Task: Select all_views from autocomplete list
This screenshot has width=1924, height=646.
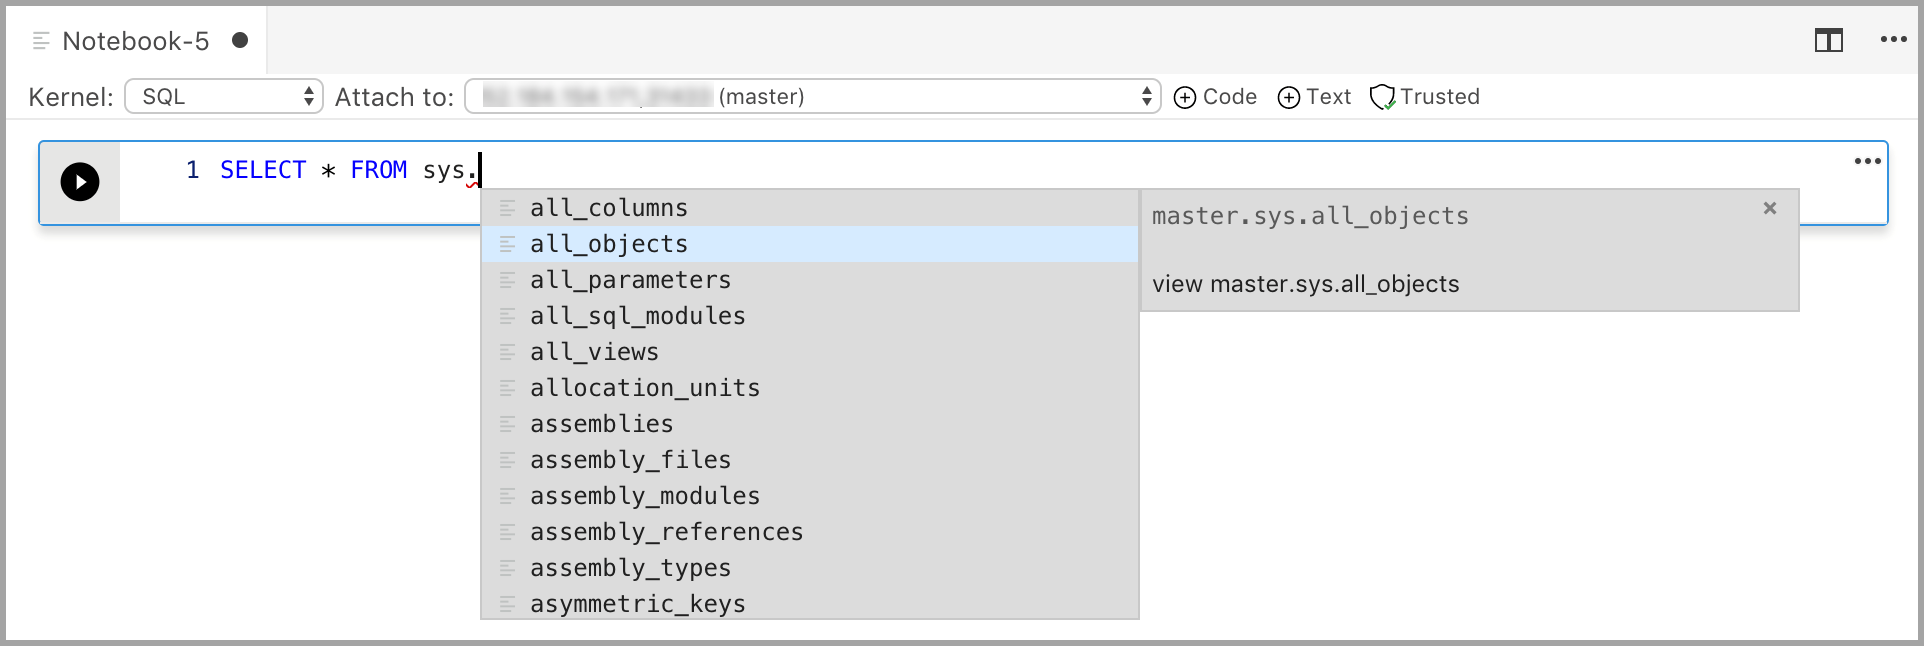Action: tap(594, 352)
